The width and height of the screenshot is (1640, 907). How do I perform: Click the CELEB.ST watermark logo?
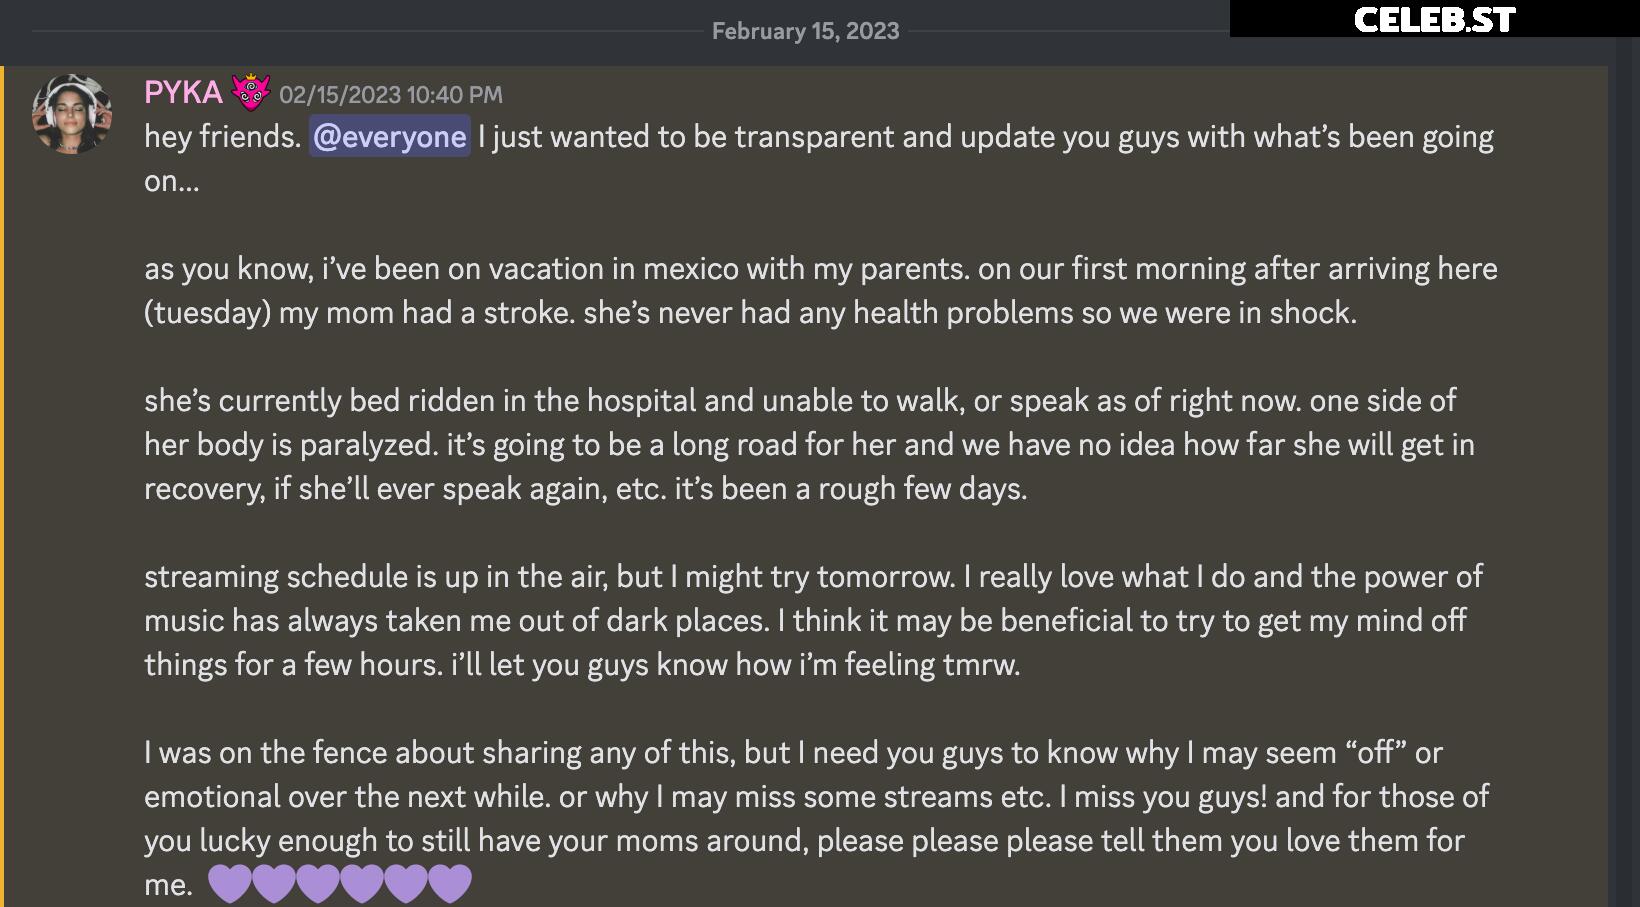(x=1434, y=20)
